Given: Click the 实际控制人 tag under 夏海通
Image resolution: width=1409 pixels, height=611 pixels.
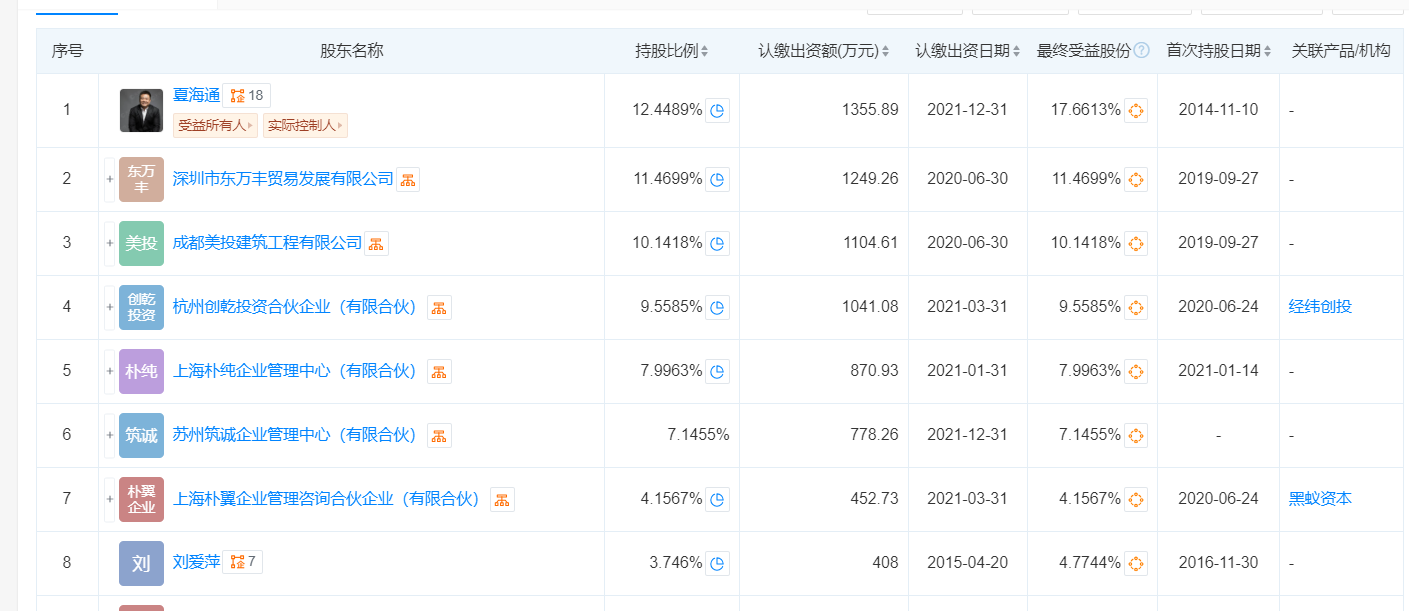Looking at the screenshot, I should pos(305,126).
